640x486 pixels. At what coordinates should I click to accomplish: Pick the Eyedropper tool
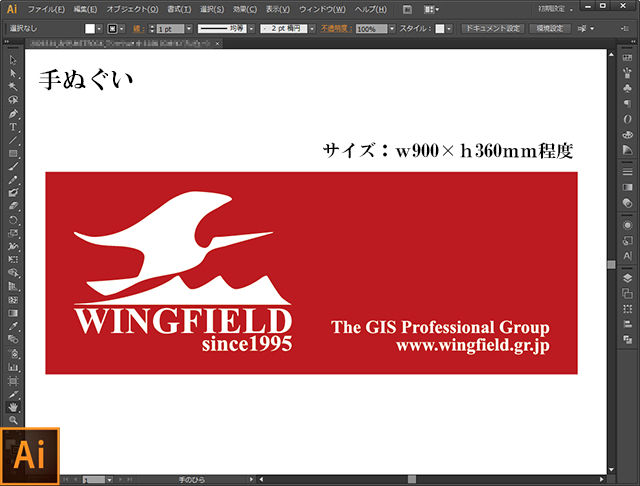[x=13, y=326]
